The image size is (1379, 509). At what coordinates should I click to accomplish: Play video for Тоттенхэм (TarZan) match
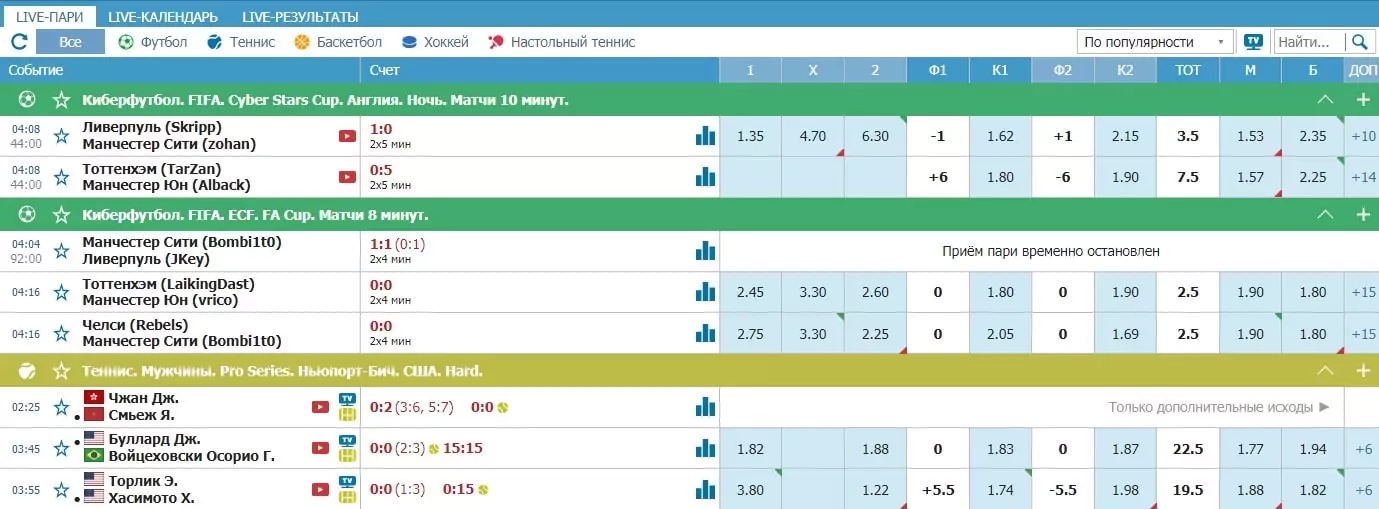(x=347, y=177)
